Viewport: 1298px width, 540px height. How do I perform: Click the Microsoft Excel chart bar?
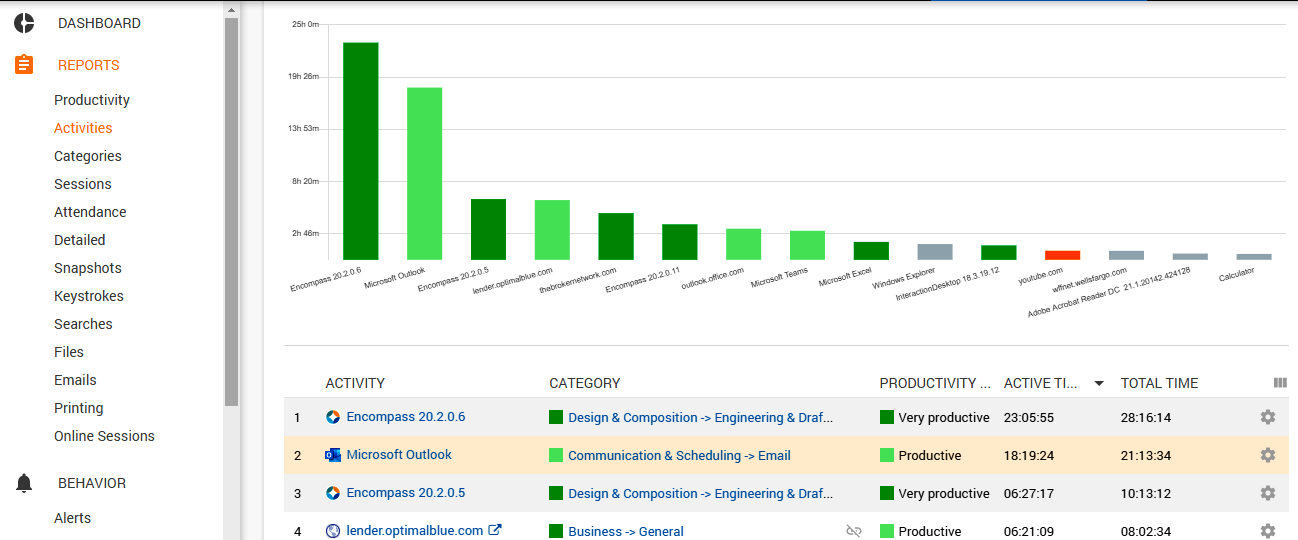871,251
